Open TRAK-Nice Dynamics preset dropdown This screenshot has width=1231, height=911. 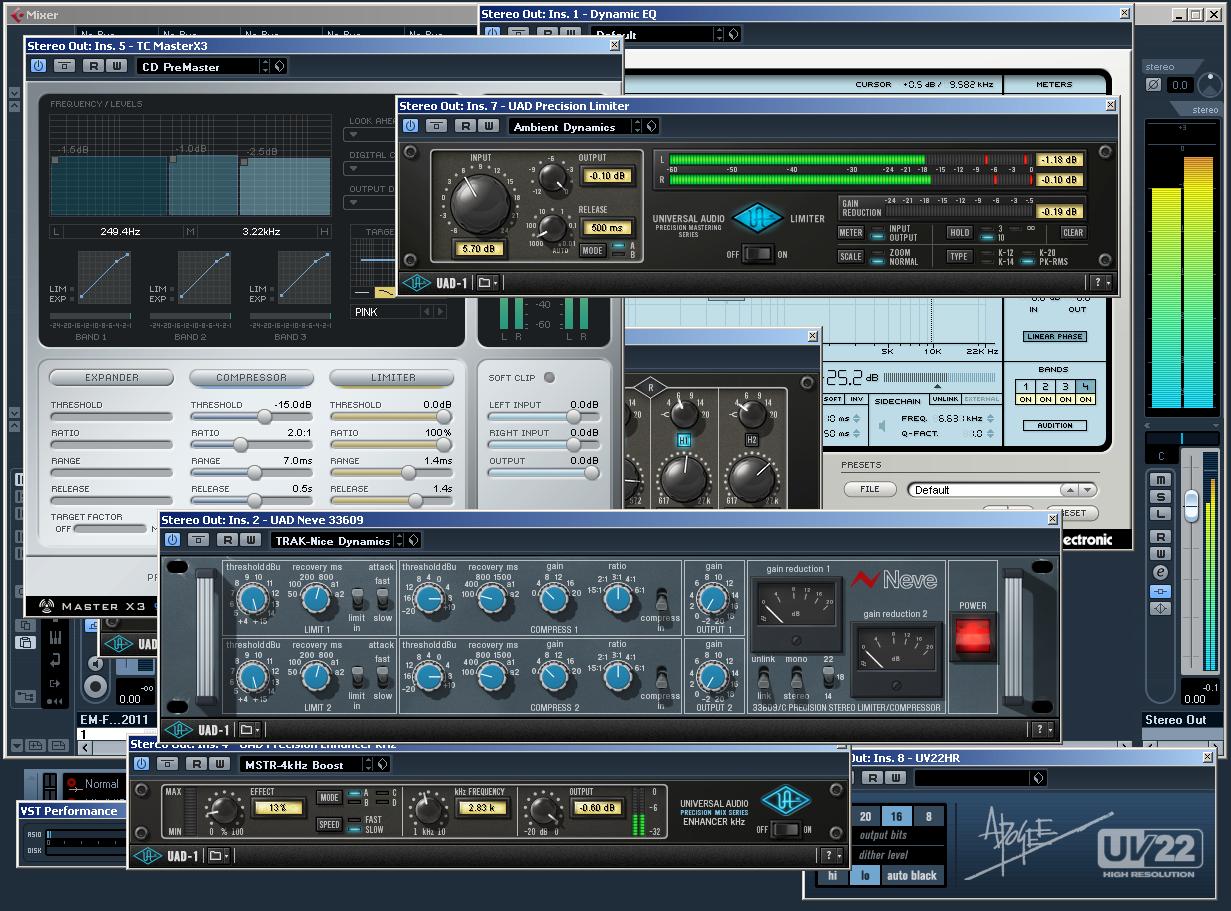[399, 540]
